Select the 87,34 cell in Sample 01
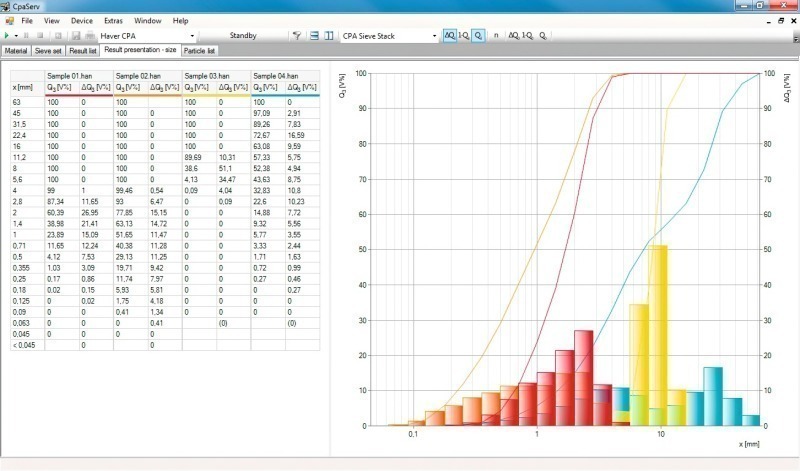Image resolution: width=800 pixels, height=471 pixels. [x=61, y=202]
